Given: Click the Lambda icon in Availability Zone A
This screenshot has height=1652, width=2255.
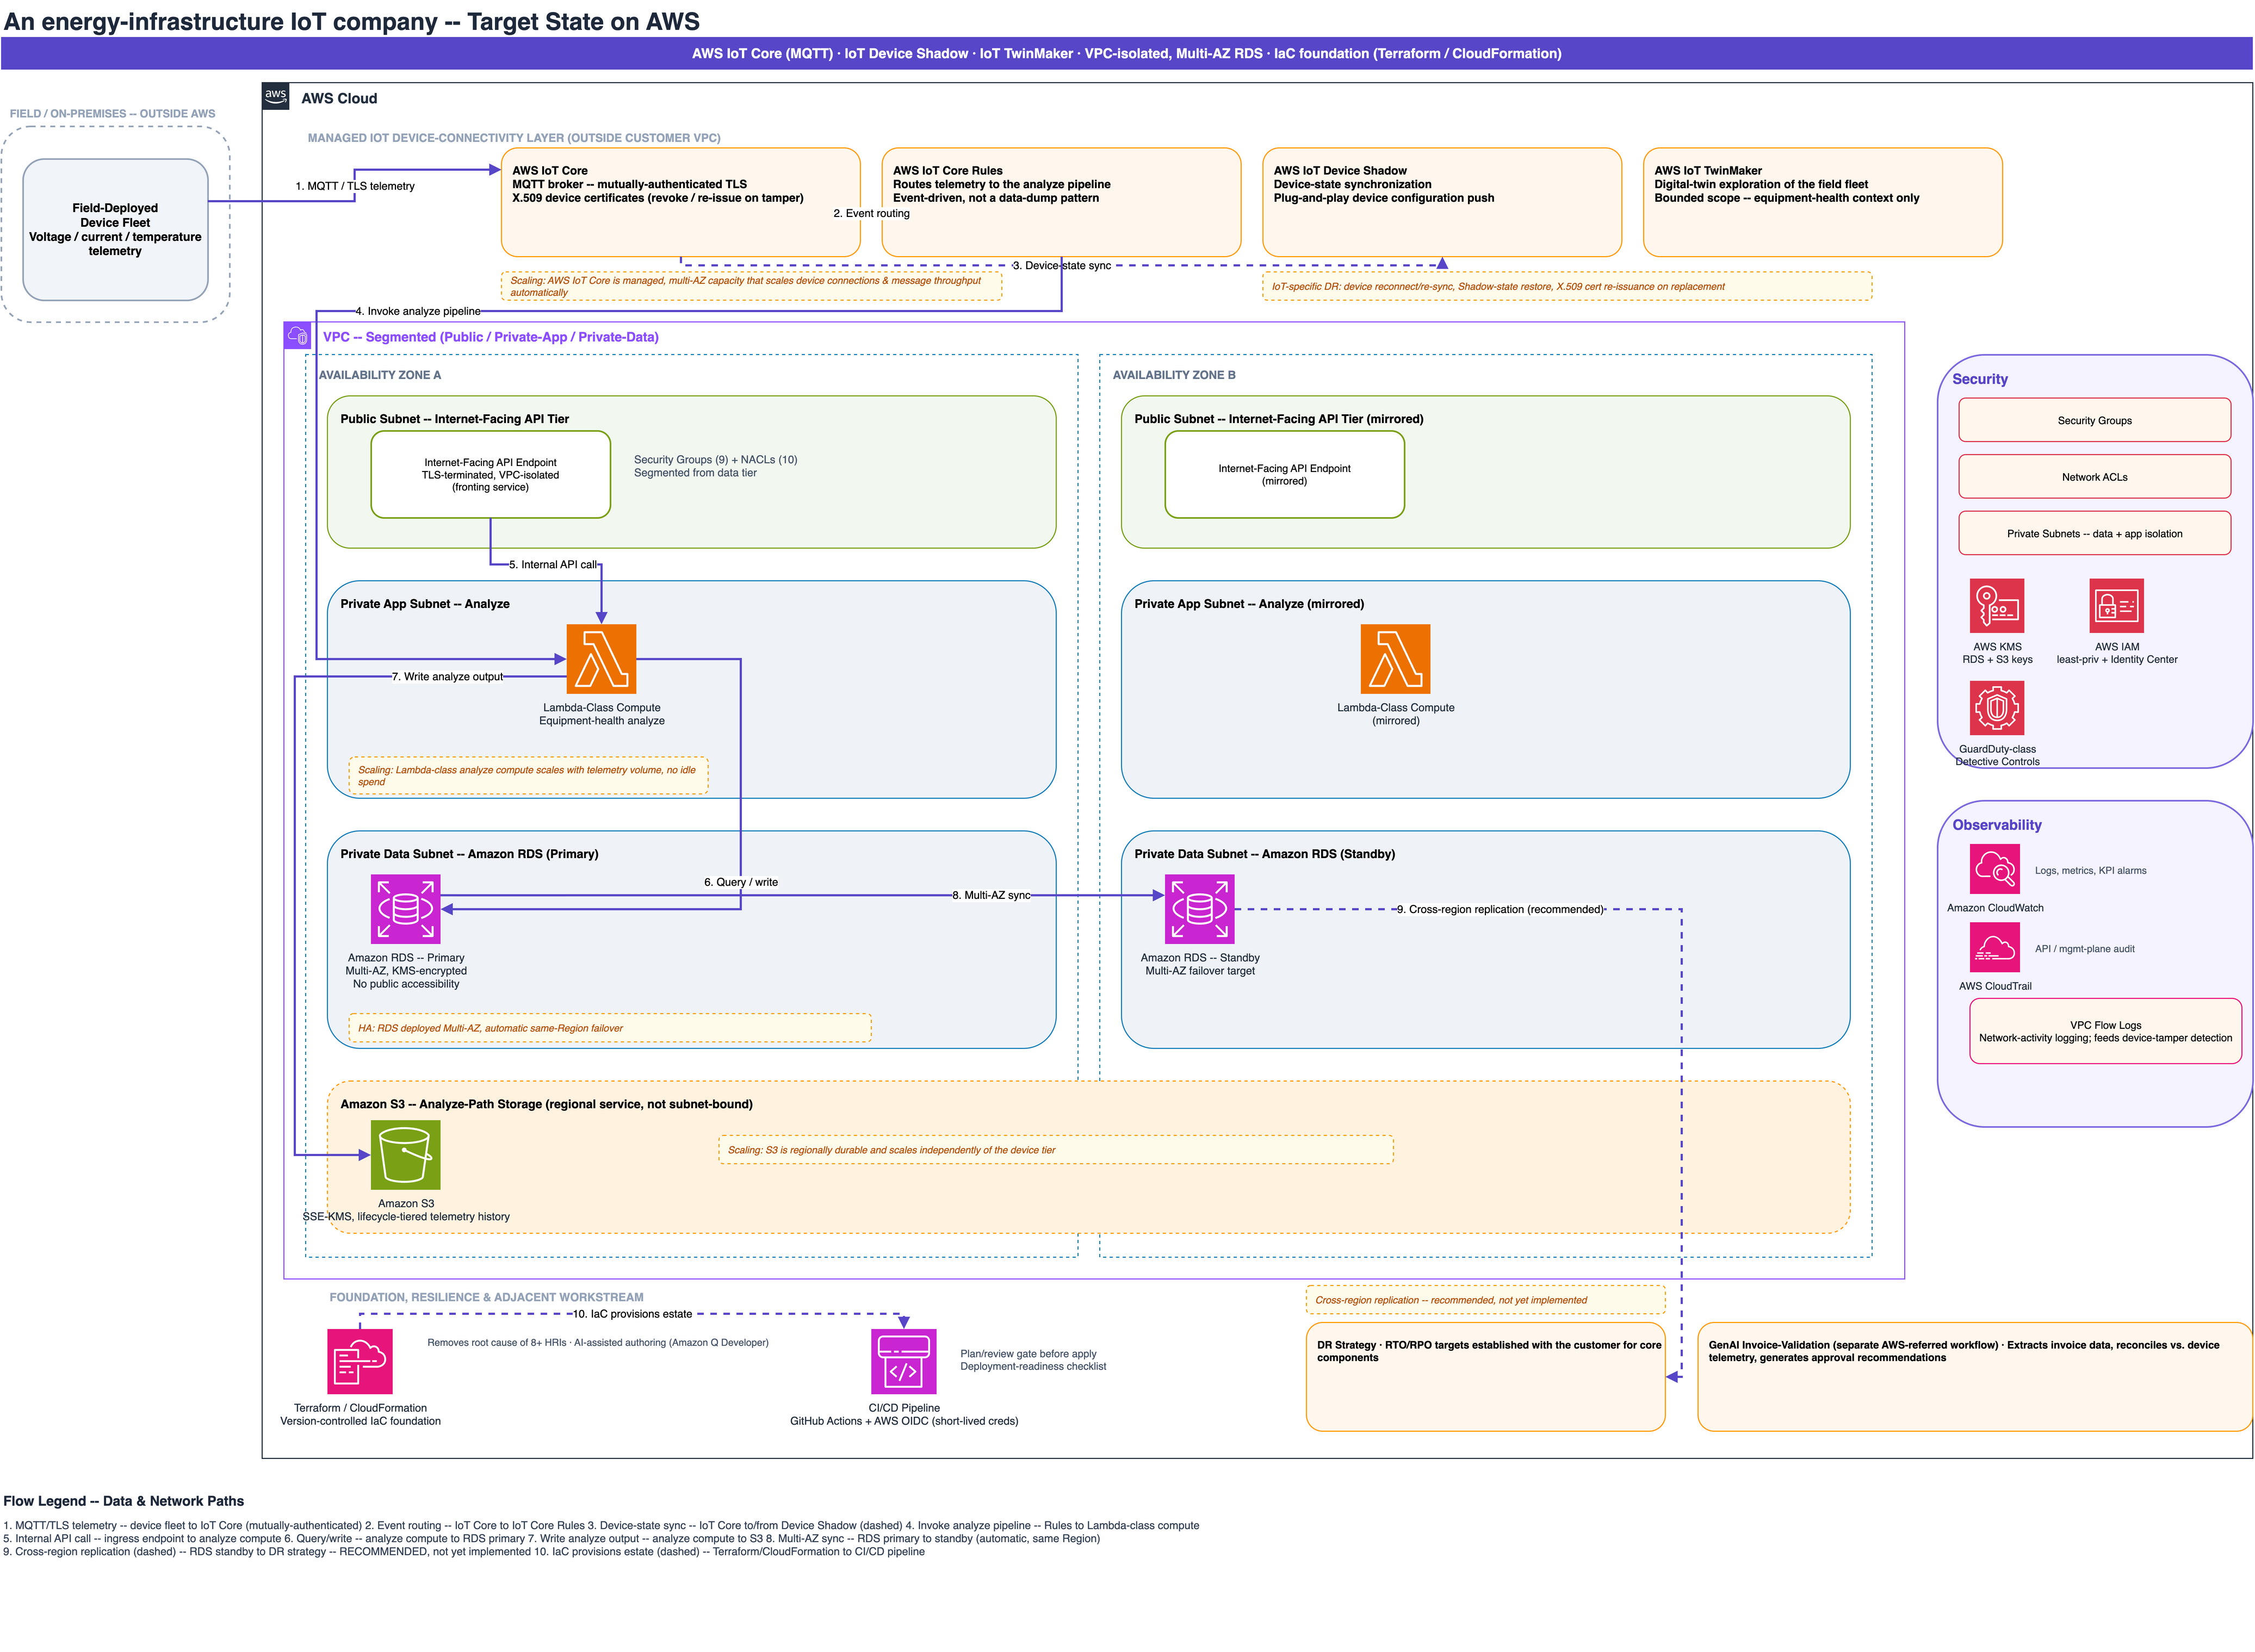Looking at the screenshot, I should tap(601, 659).
